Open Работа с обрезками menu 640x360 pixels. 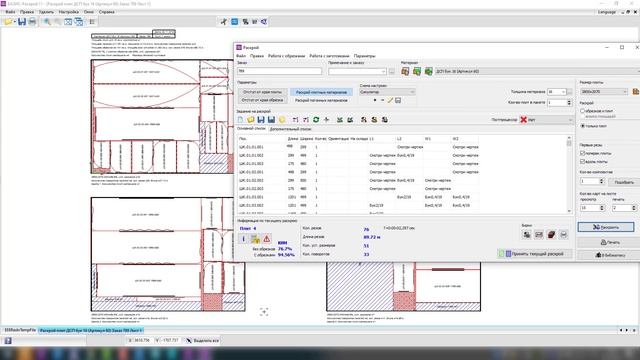[x=287, y=56]
